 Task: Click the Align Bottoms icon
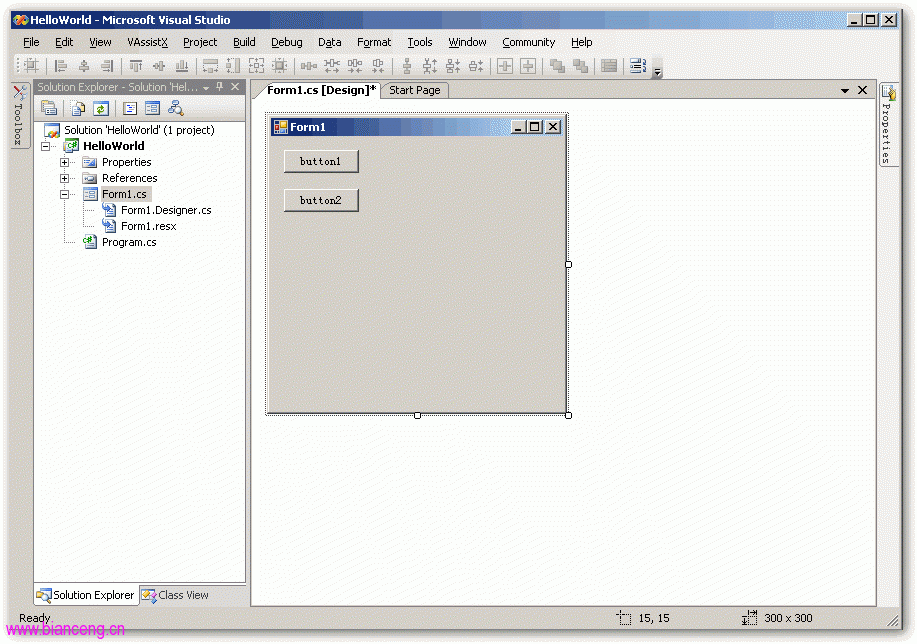(182, 66)
